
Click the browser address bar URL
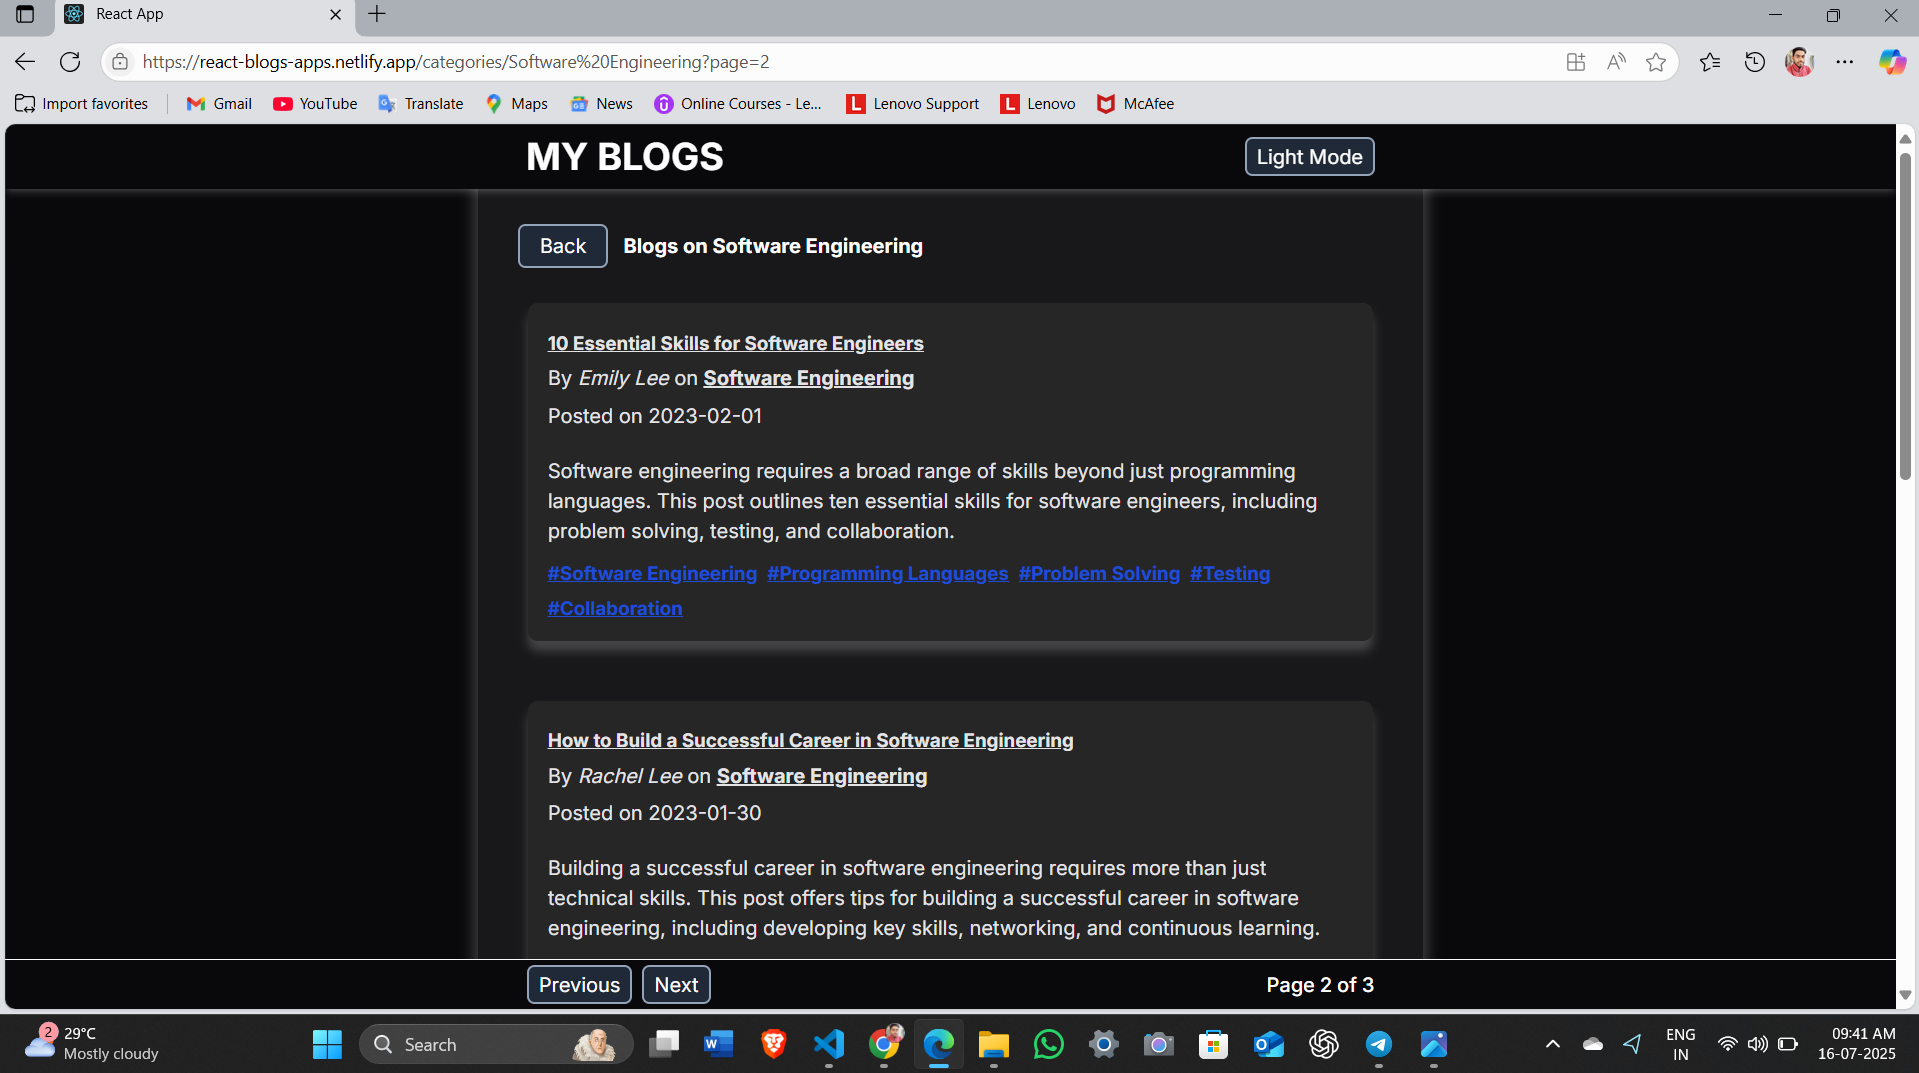tap(456, 62)
